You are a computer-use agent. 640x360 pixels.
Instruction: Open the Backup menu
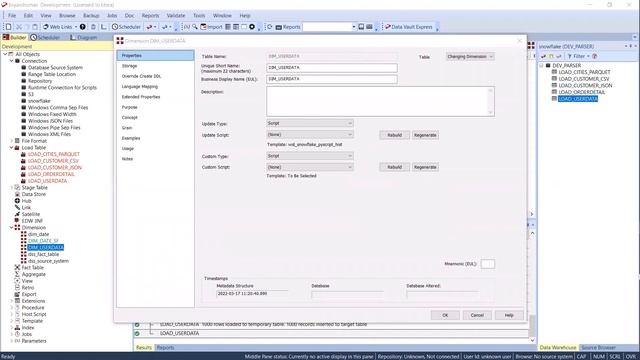[91, 16]
